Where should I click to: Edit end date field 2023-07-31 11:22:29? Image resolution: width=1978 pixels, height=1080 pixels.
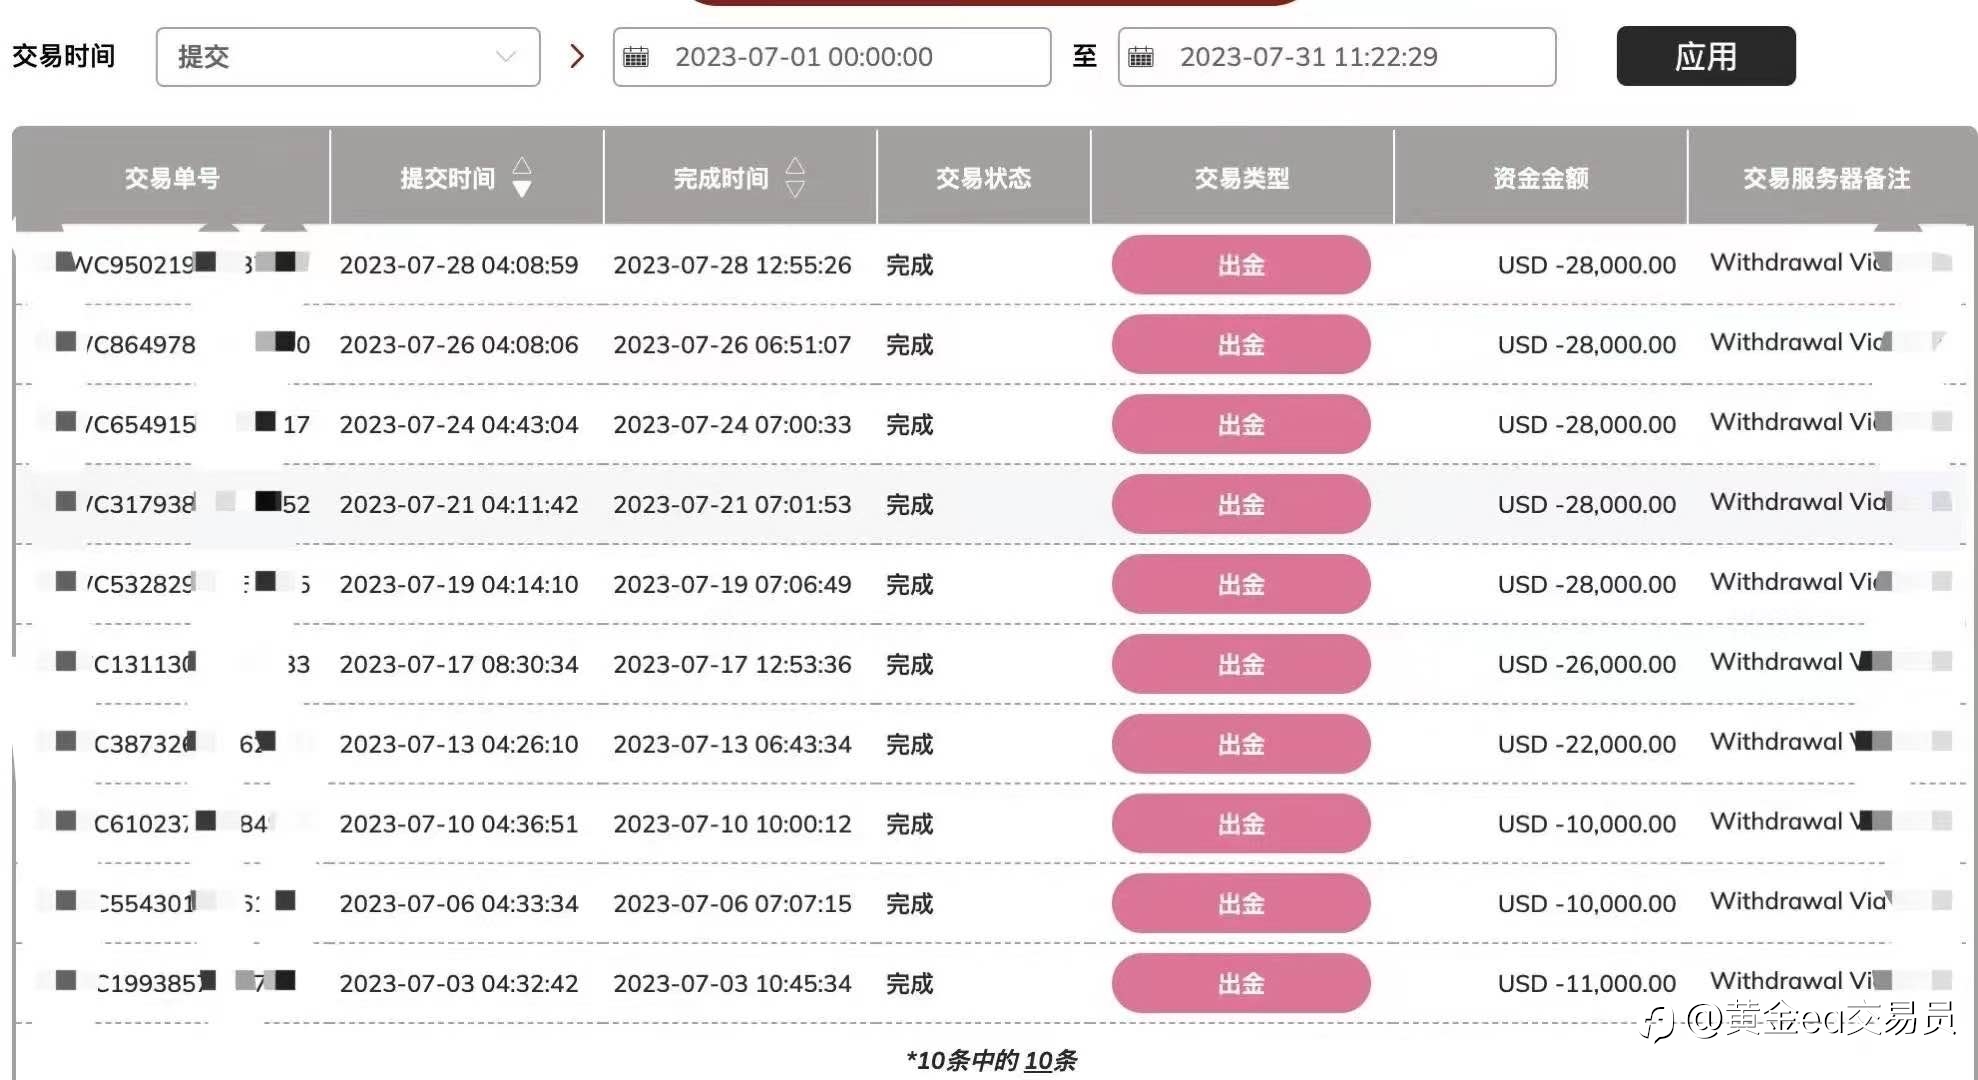(1337, 57)
